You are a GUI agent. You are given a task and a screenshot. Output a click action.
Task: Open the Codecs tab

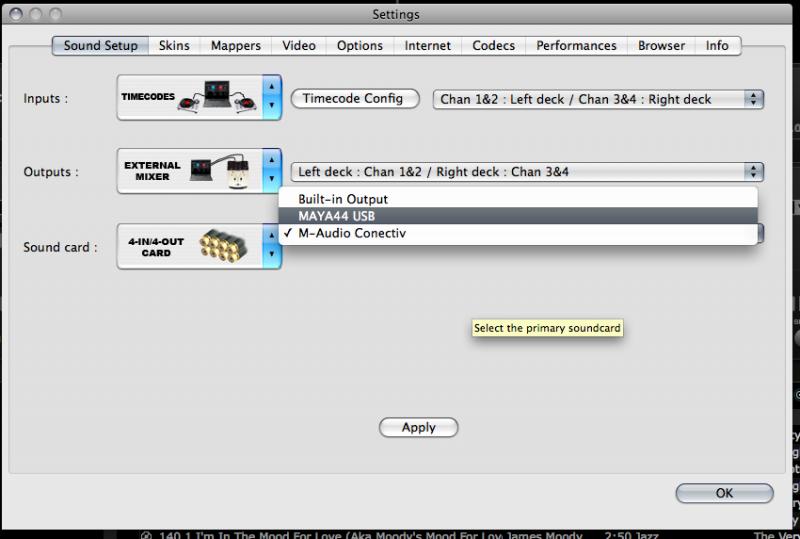tap(493, 46)
